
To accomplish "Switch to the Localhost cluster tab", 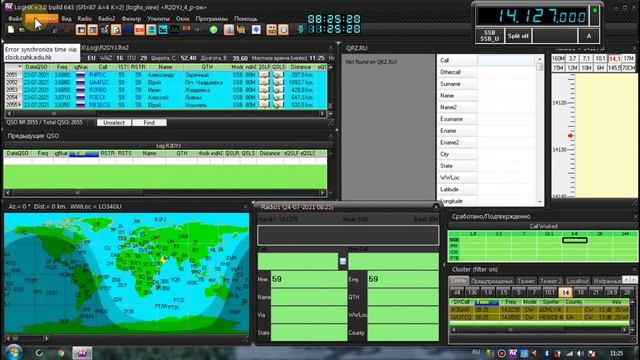I will pyautogui.click(x=578, y=281).
